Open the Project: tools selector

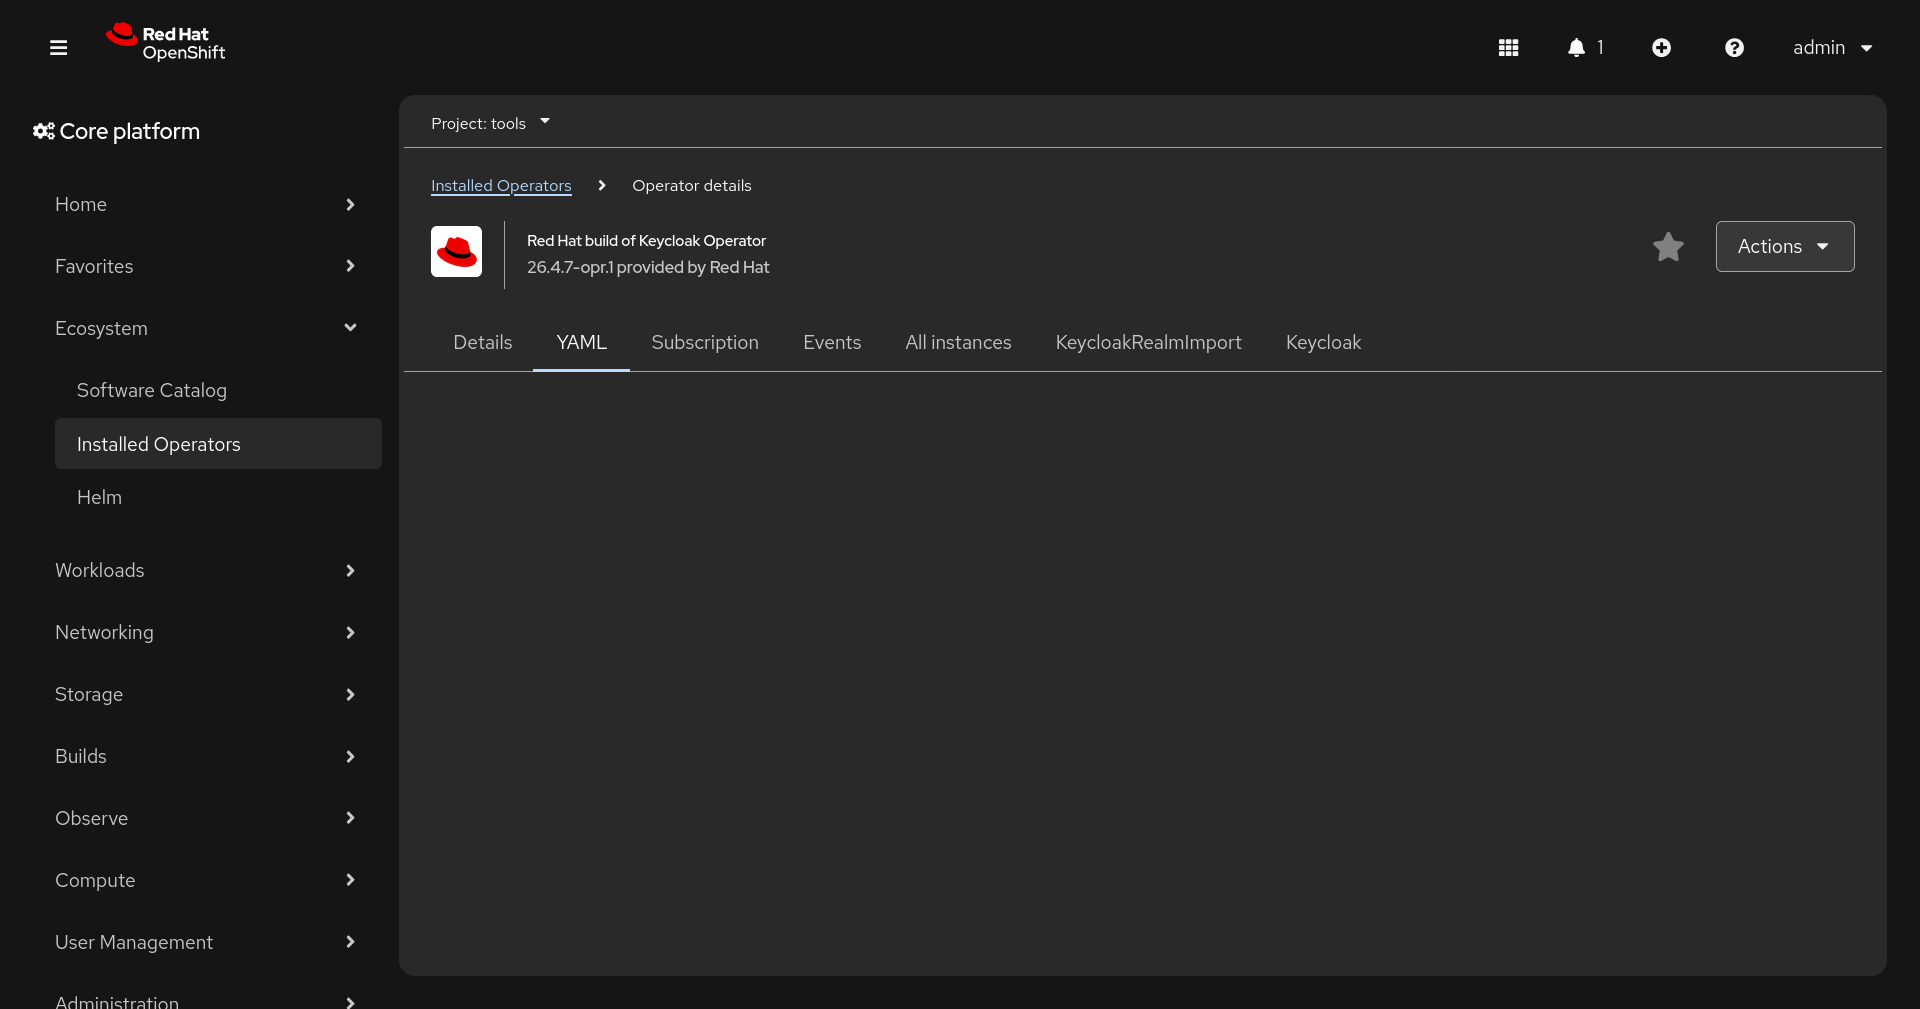pos(490,123)
